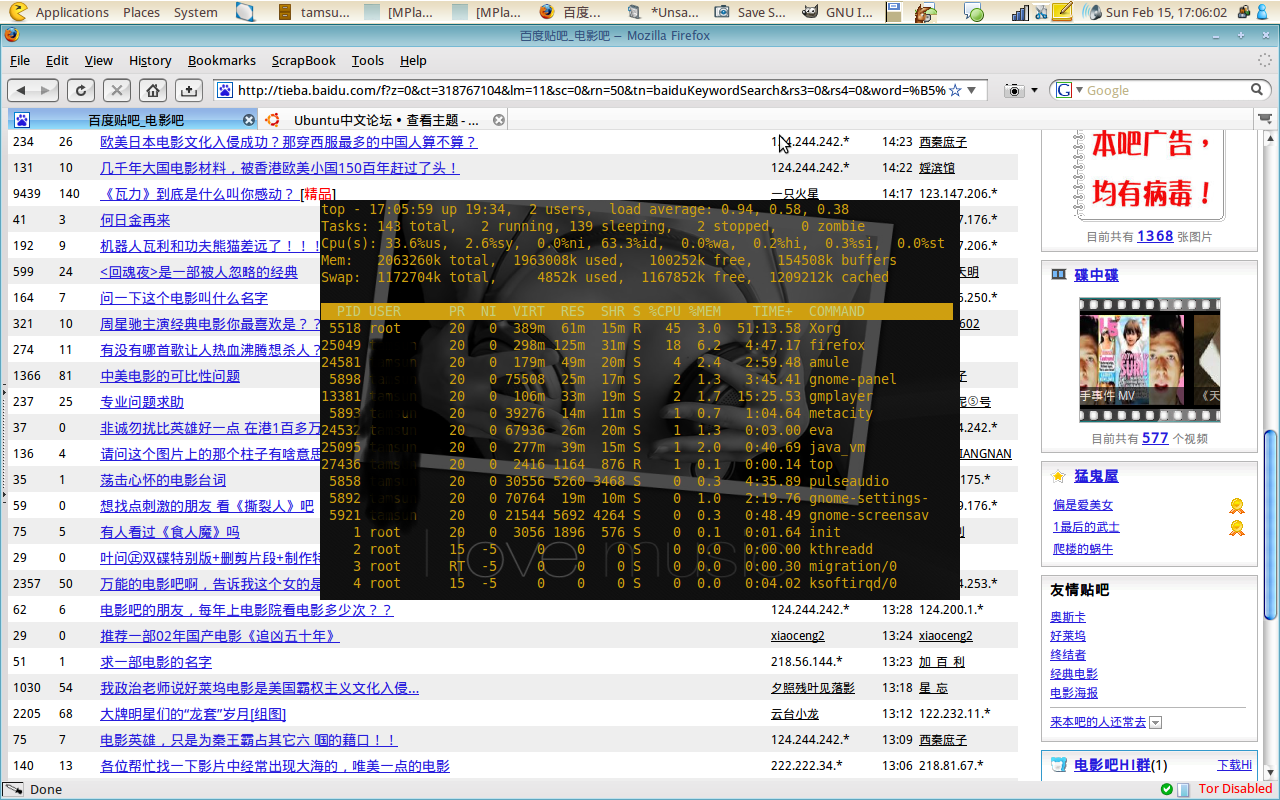The width and height of the screenshot is (1280, 800).
Task: Click the network signal bars tray icon
Action: 1020,13
